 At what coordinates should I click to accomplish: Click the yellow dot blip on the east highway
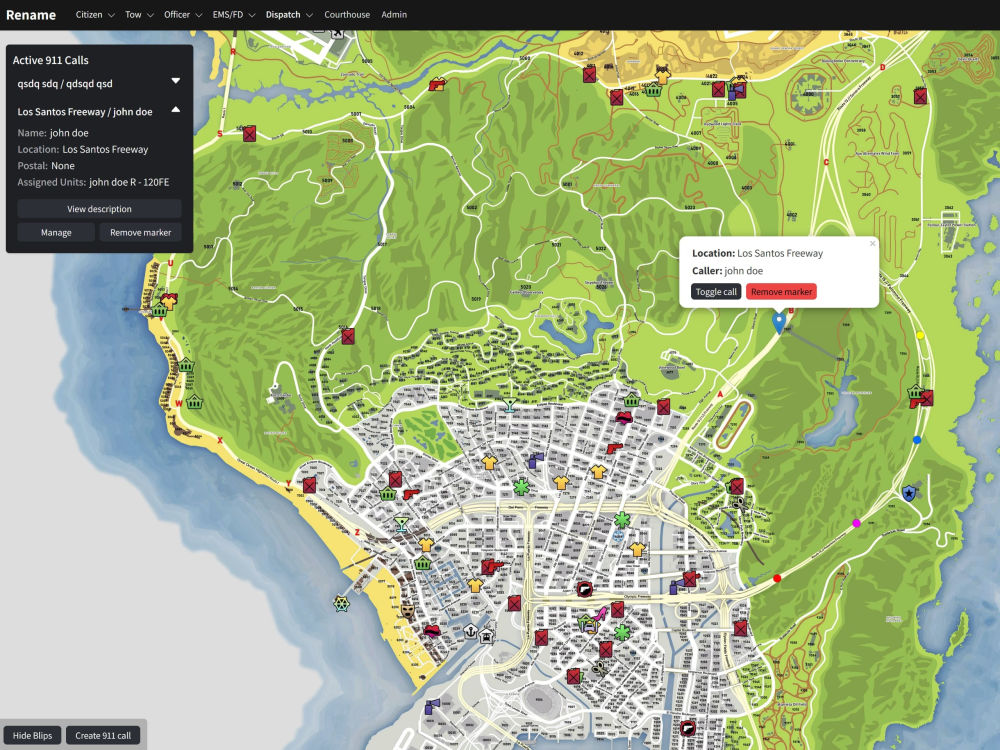(920, 335)
